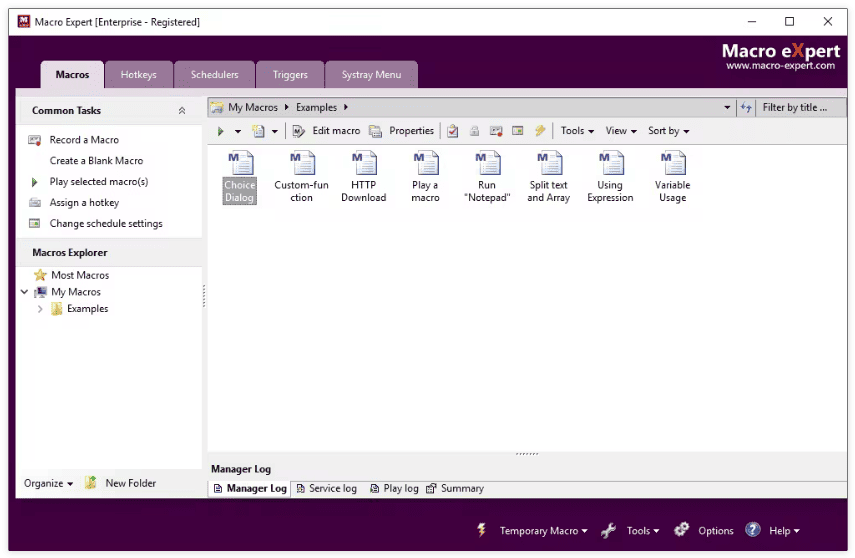Screen dimensions: 855x558
Task: Collapse the Common Tasks panel
Action: pos(182,111)
